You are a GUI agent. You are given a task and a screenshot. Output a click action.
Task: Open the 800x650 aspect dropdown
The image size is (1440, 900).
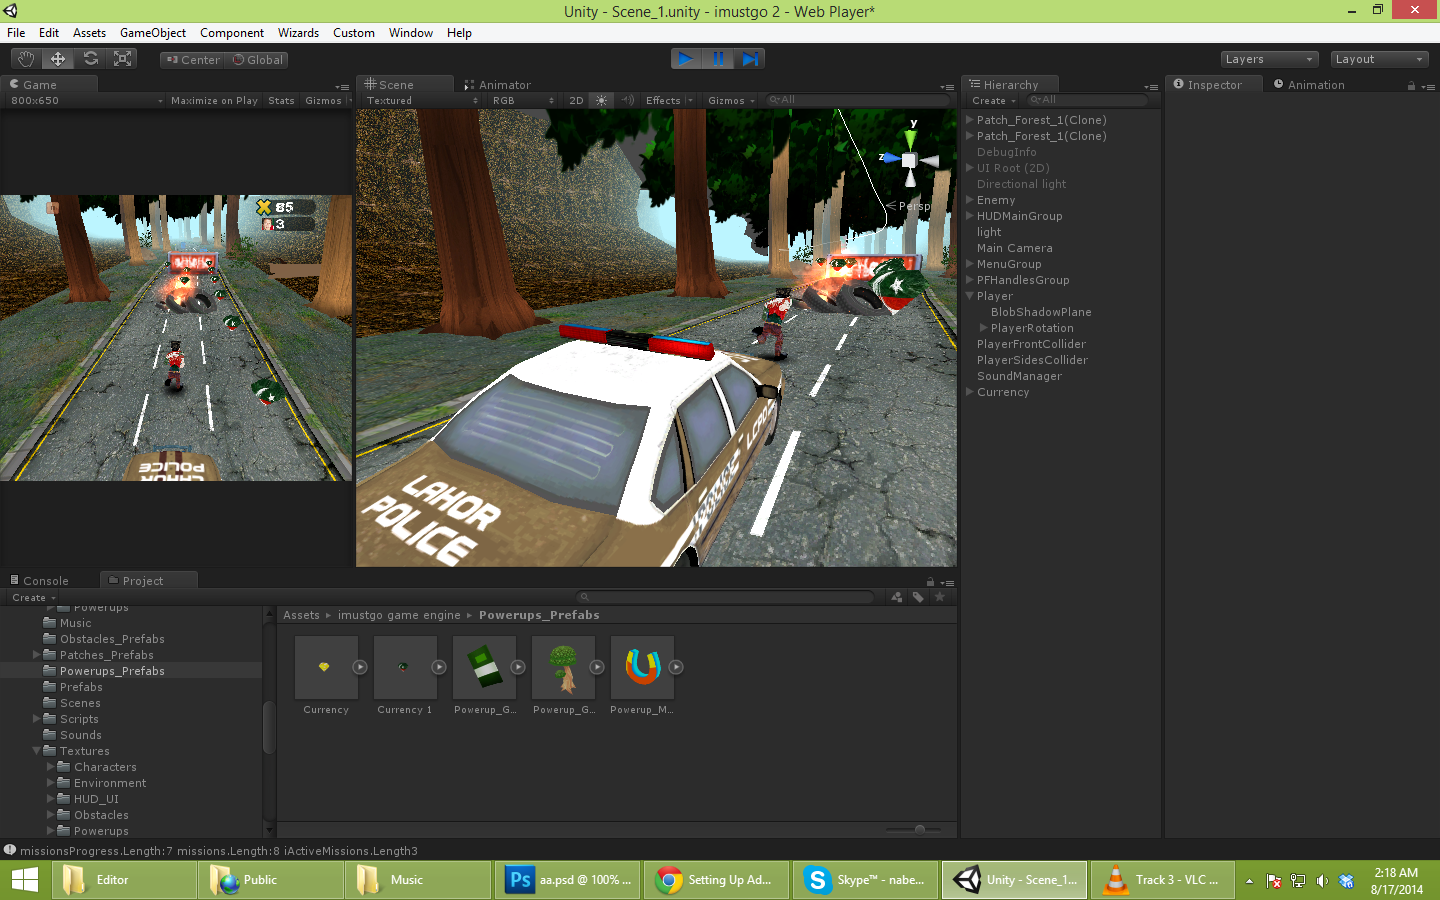click(86, 101)
